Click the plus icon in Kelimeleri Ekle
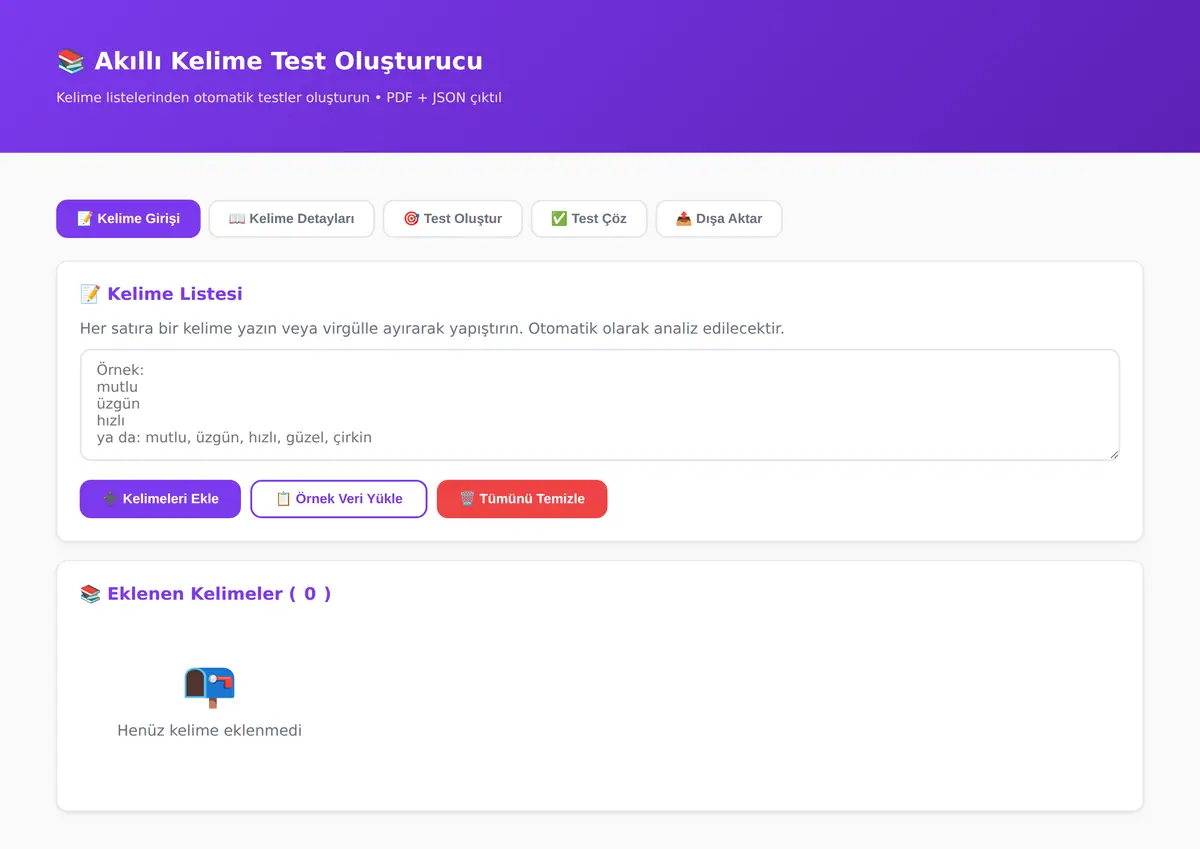This screenshot has width=1200, height=849. [110, 499]
